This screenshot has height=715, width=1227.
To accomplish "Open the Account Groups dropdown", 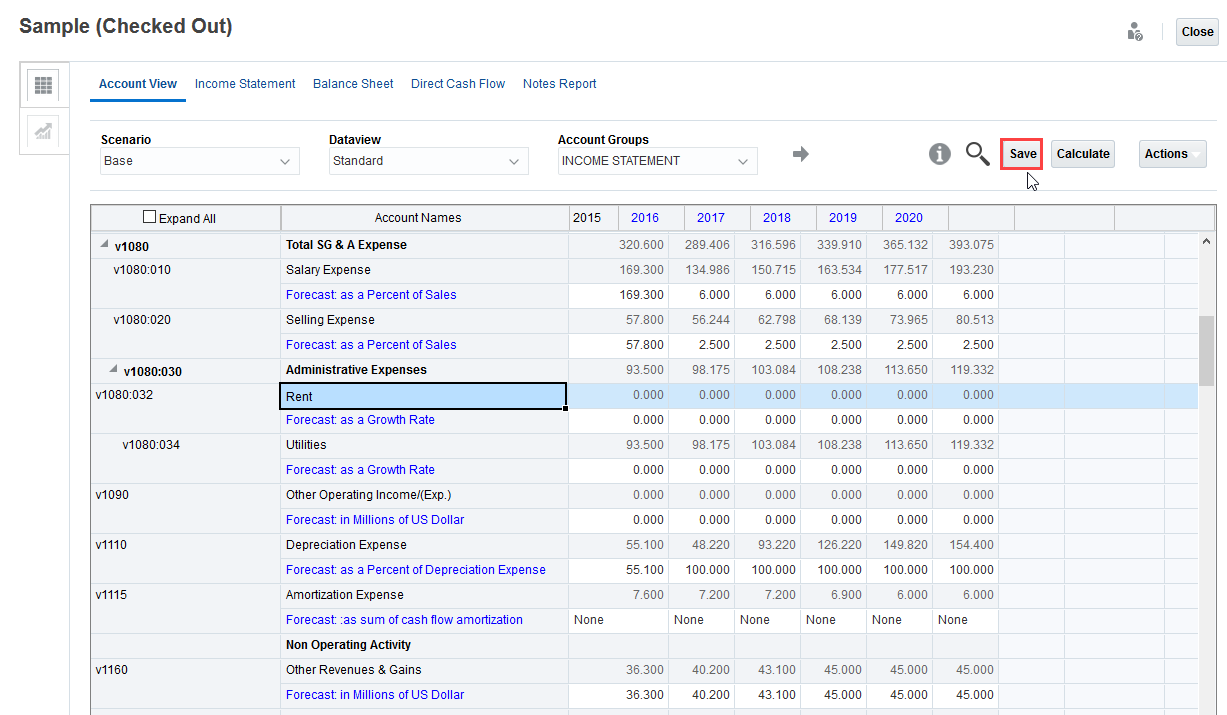I will 657,161.
